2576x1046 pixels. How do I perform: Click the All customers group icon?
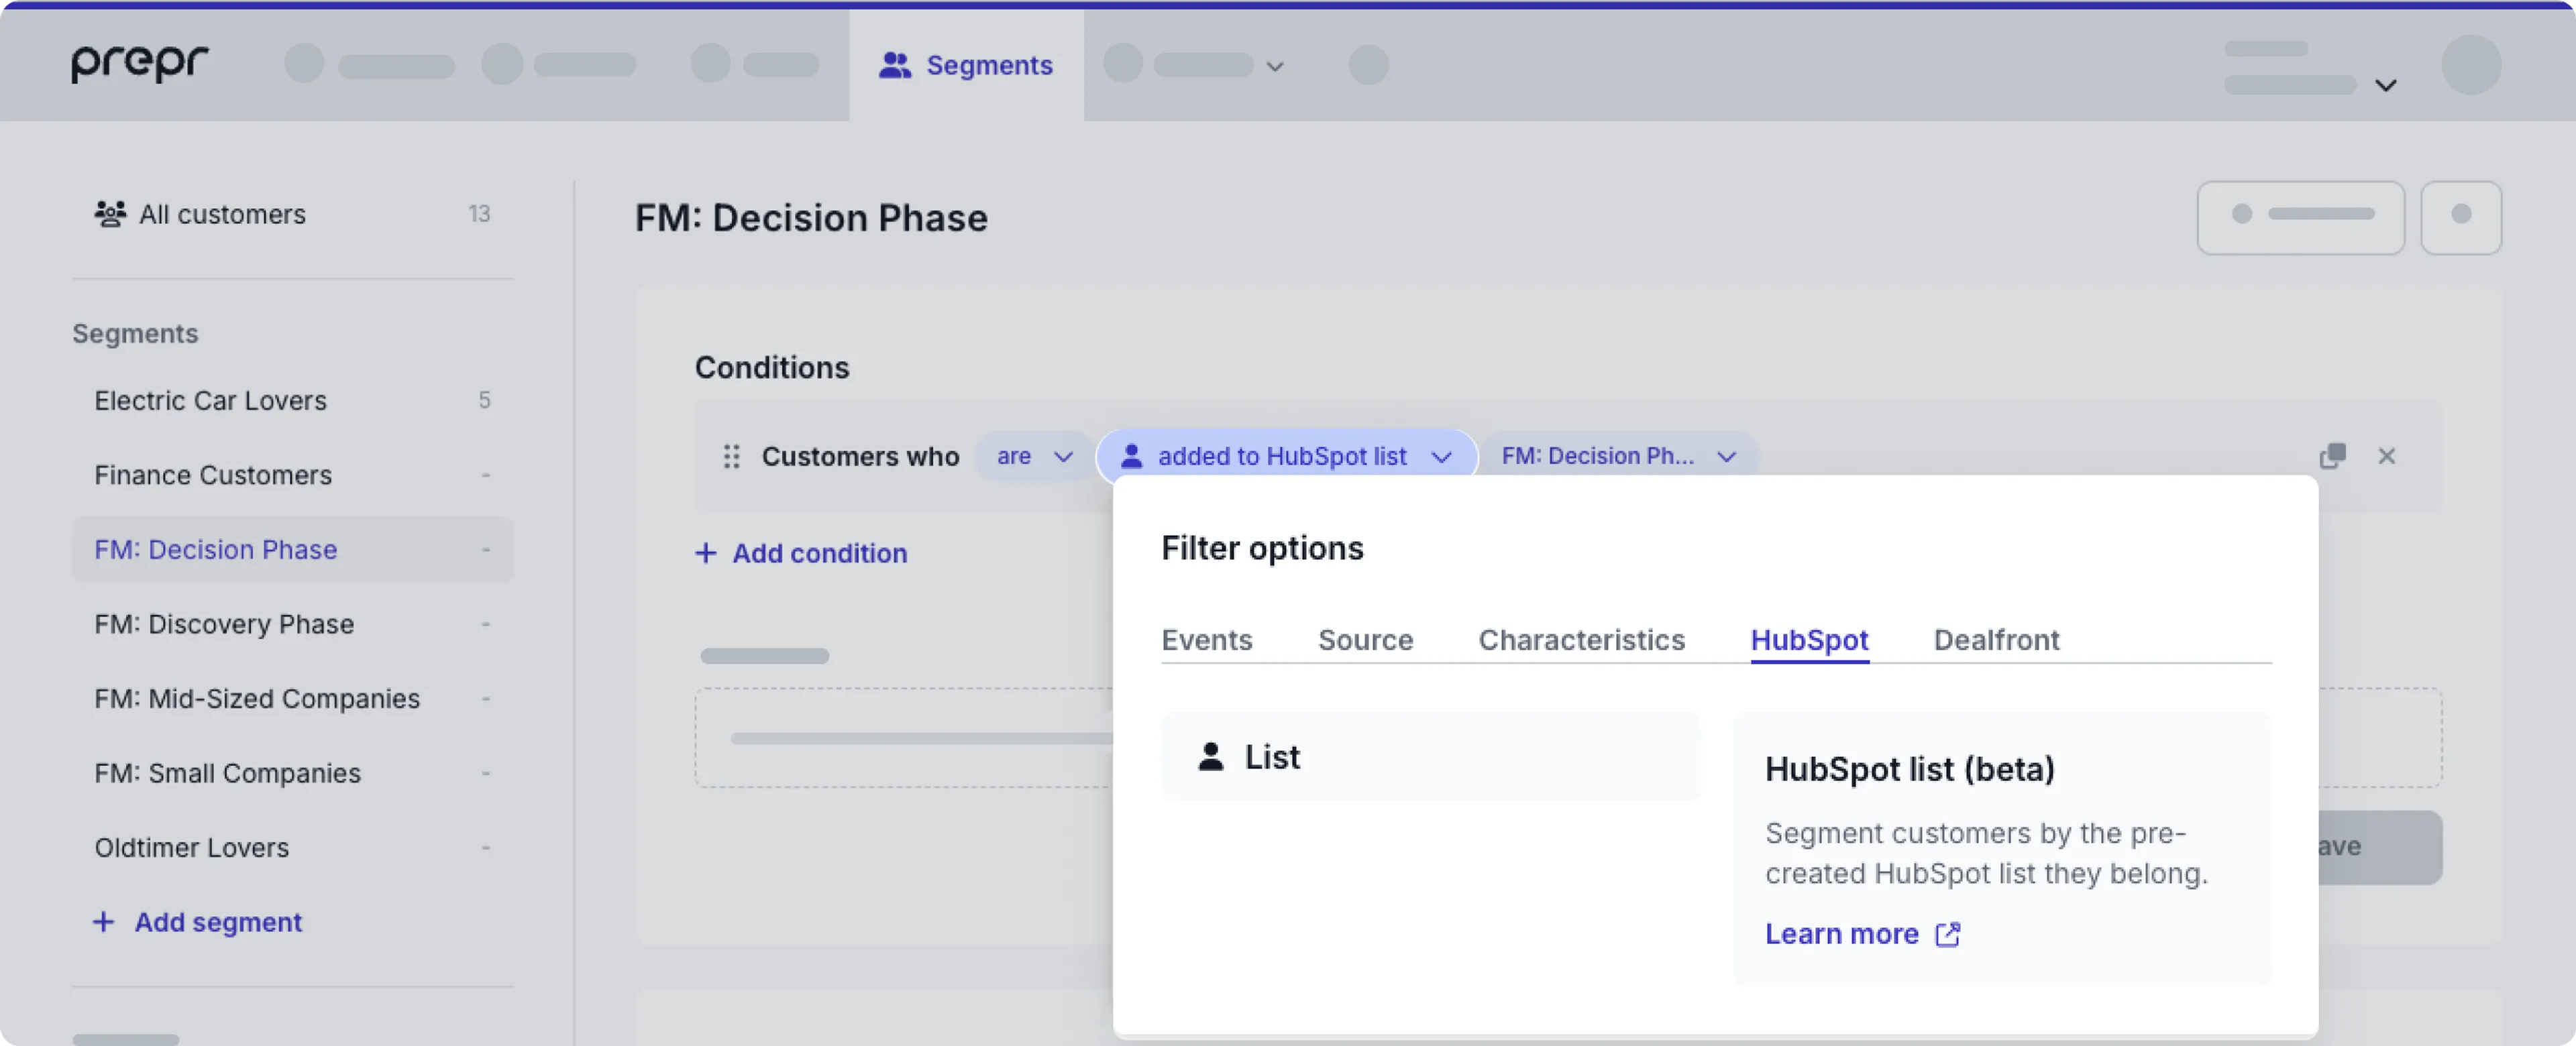point(110,213)
